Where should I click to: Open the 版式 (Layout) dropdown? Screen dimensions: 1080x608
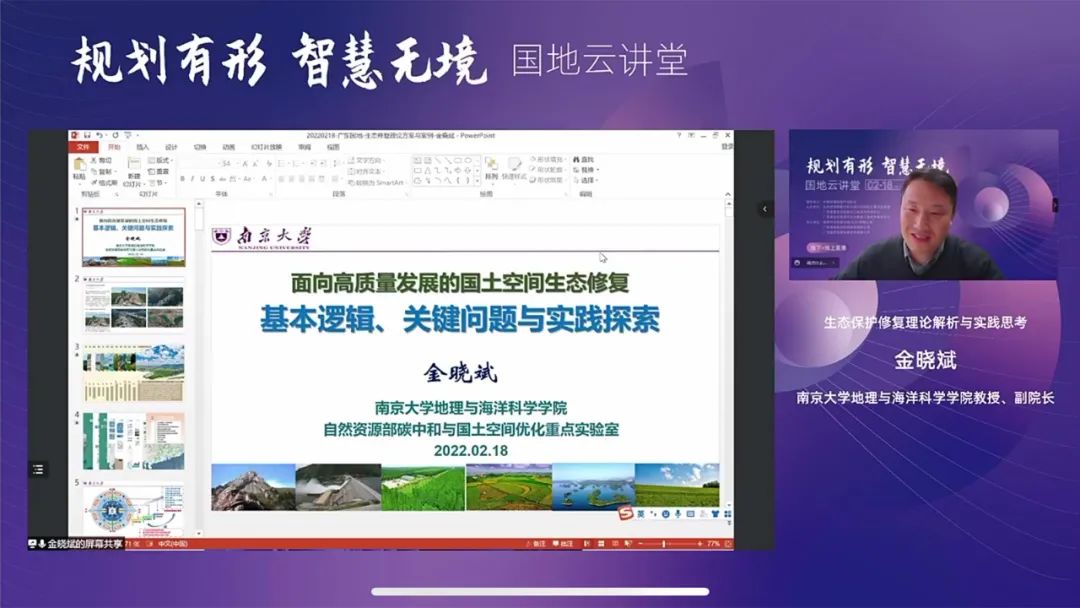160,160
